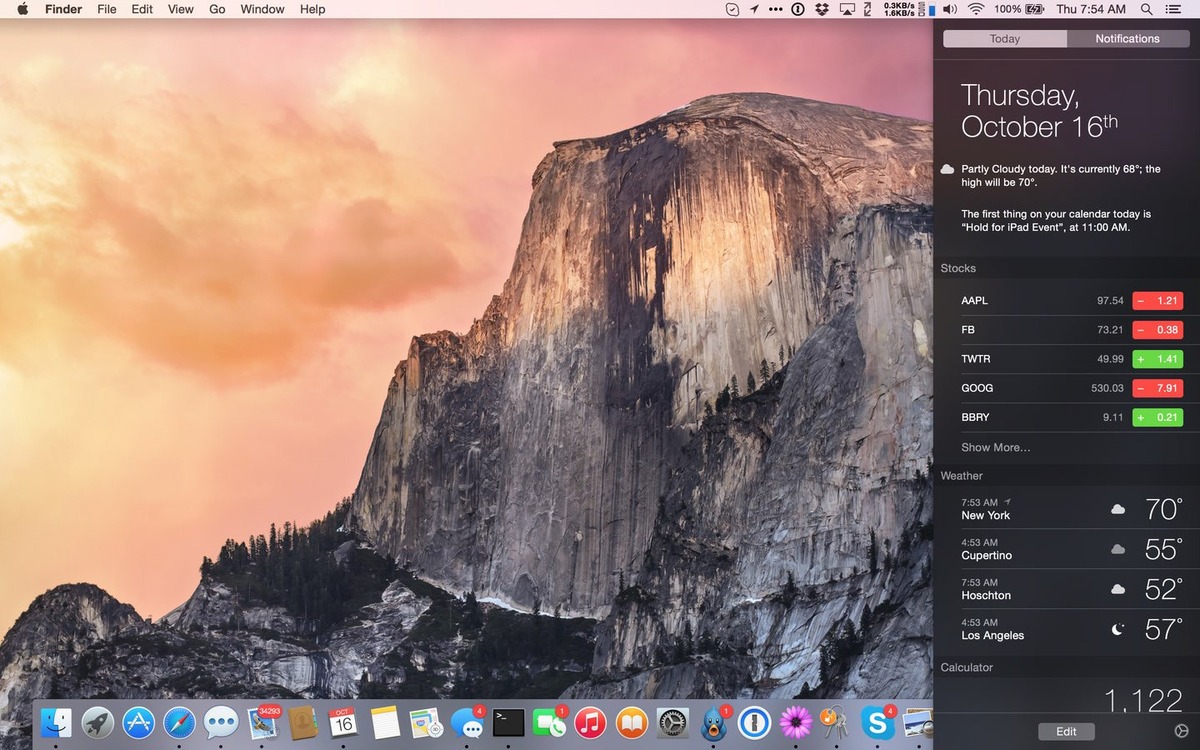The width and height of the screenshot is (1200, 750).
Task: Click the Edit button in Notification Center
Action: 1066,732
